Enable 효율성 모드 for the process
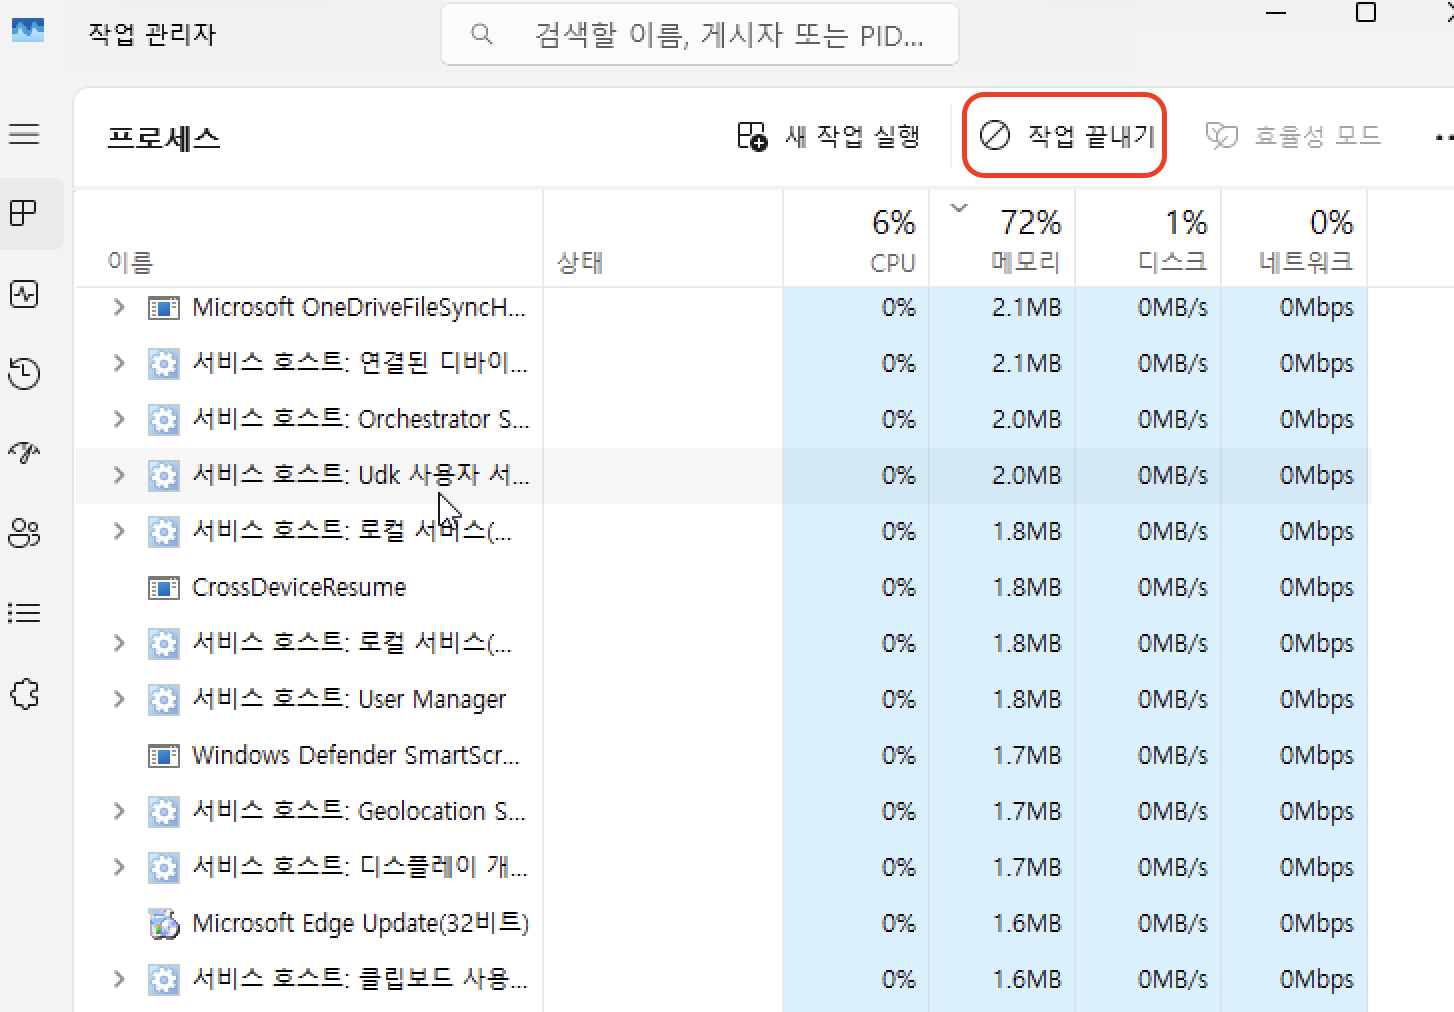Screen dimensions: 1454x1012 pyautogui.click(x=1294, y=135)
